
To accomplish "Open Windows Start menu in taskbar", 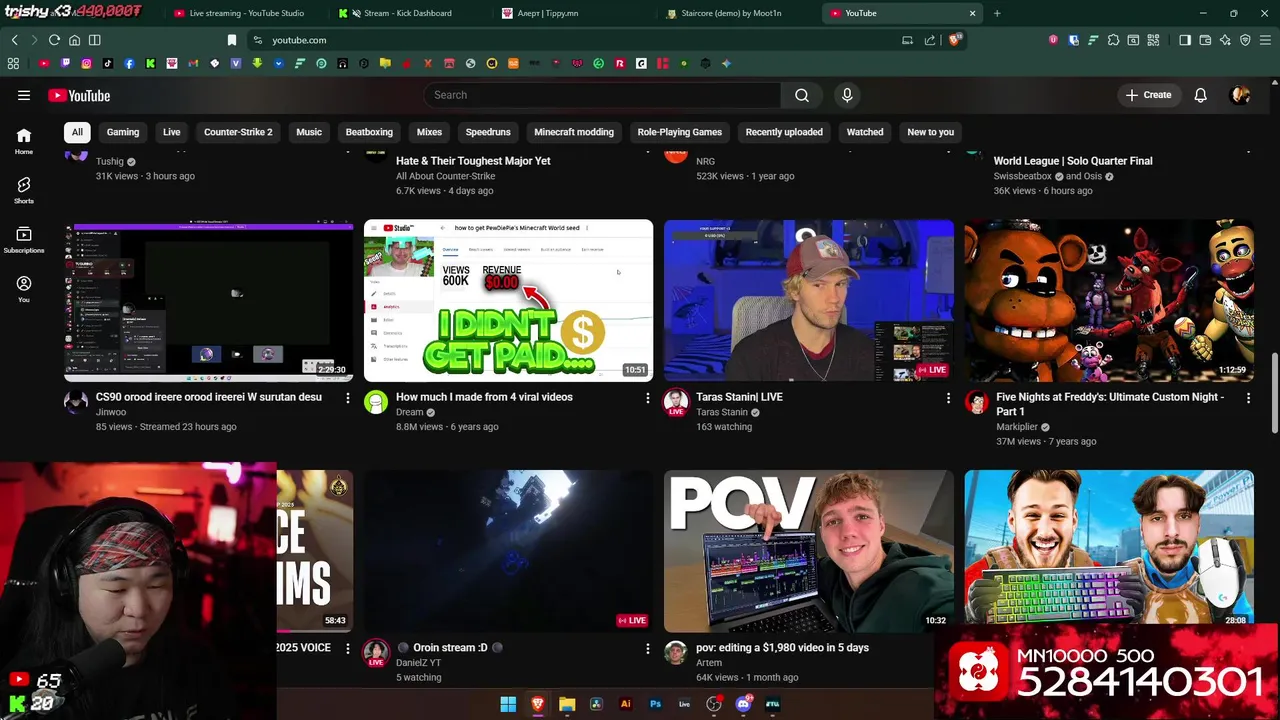I will (x=508, y=704).
